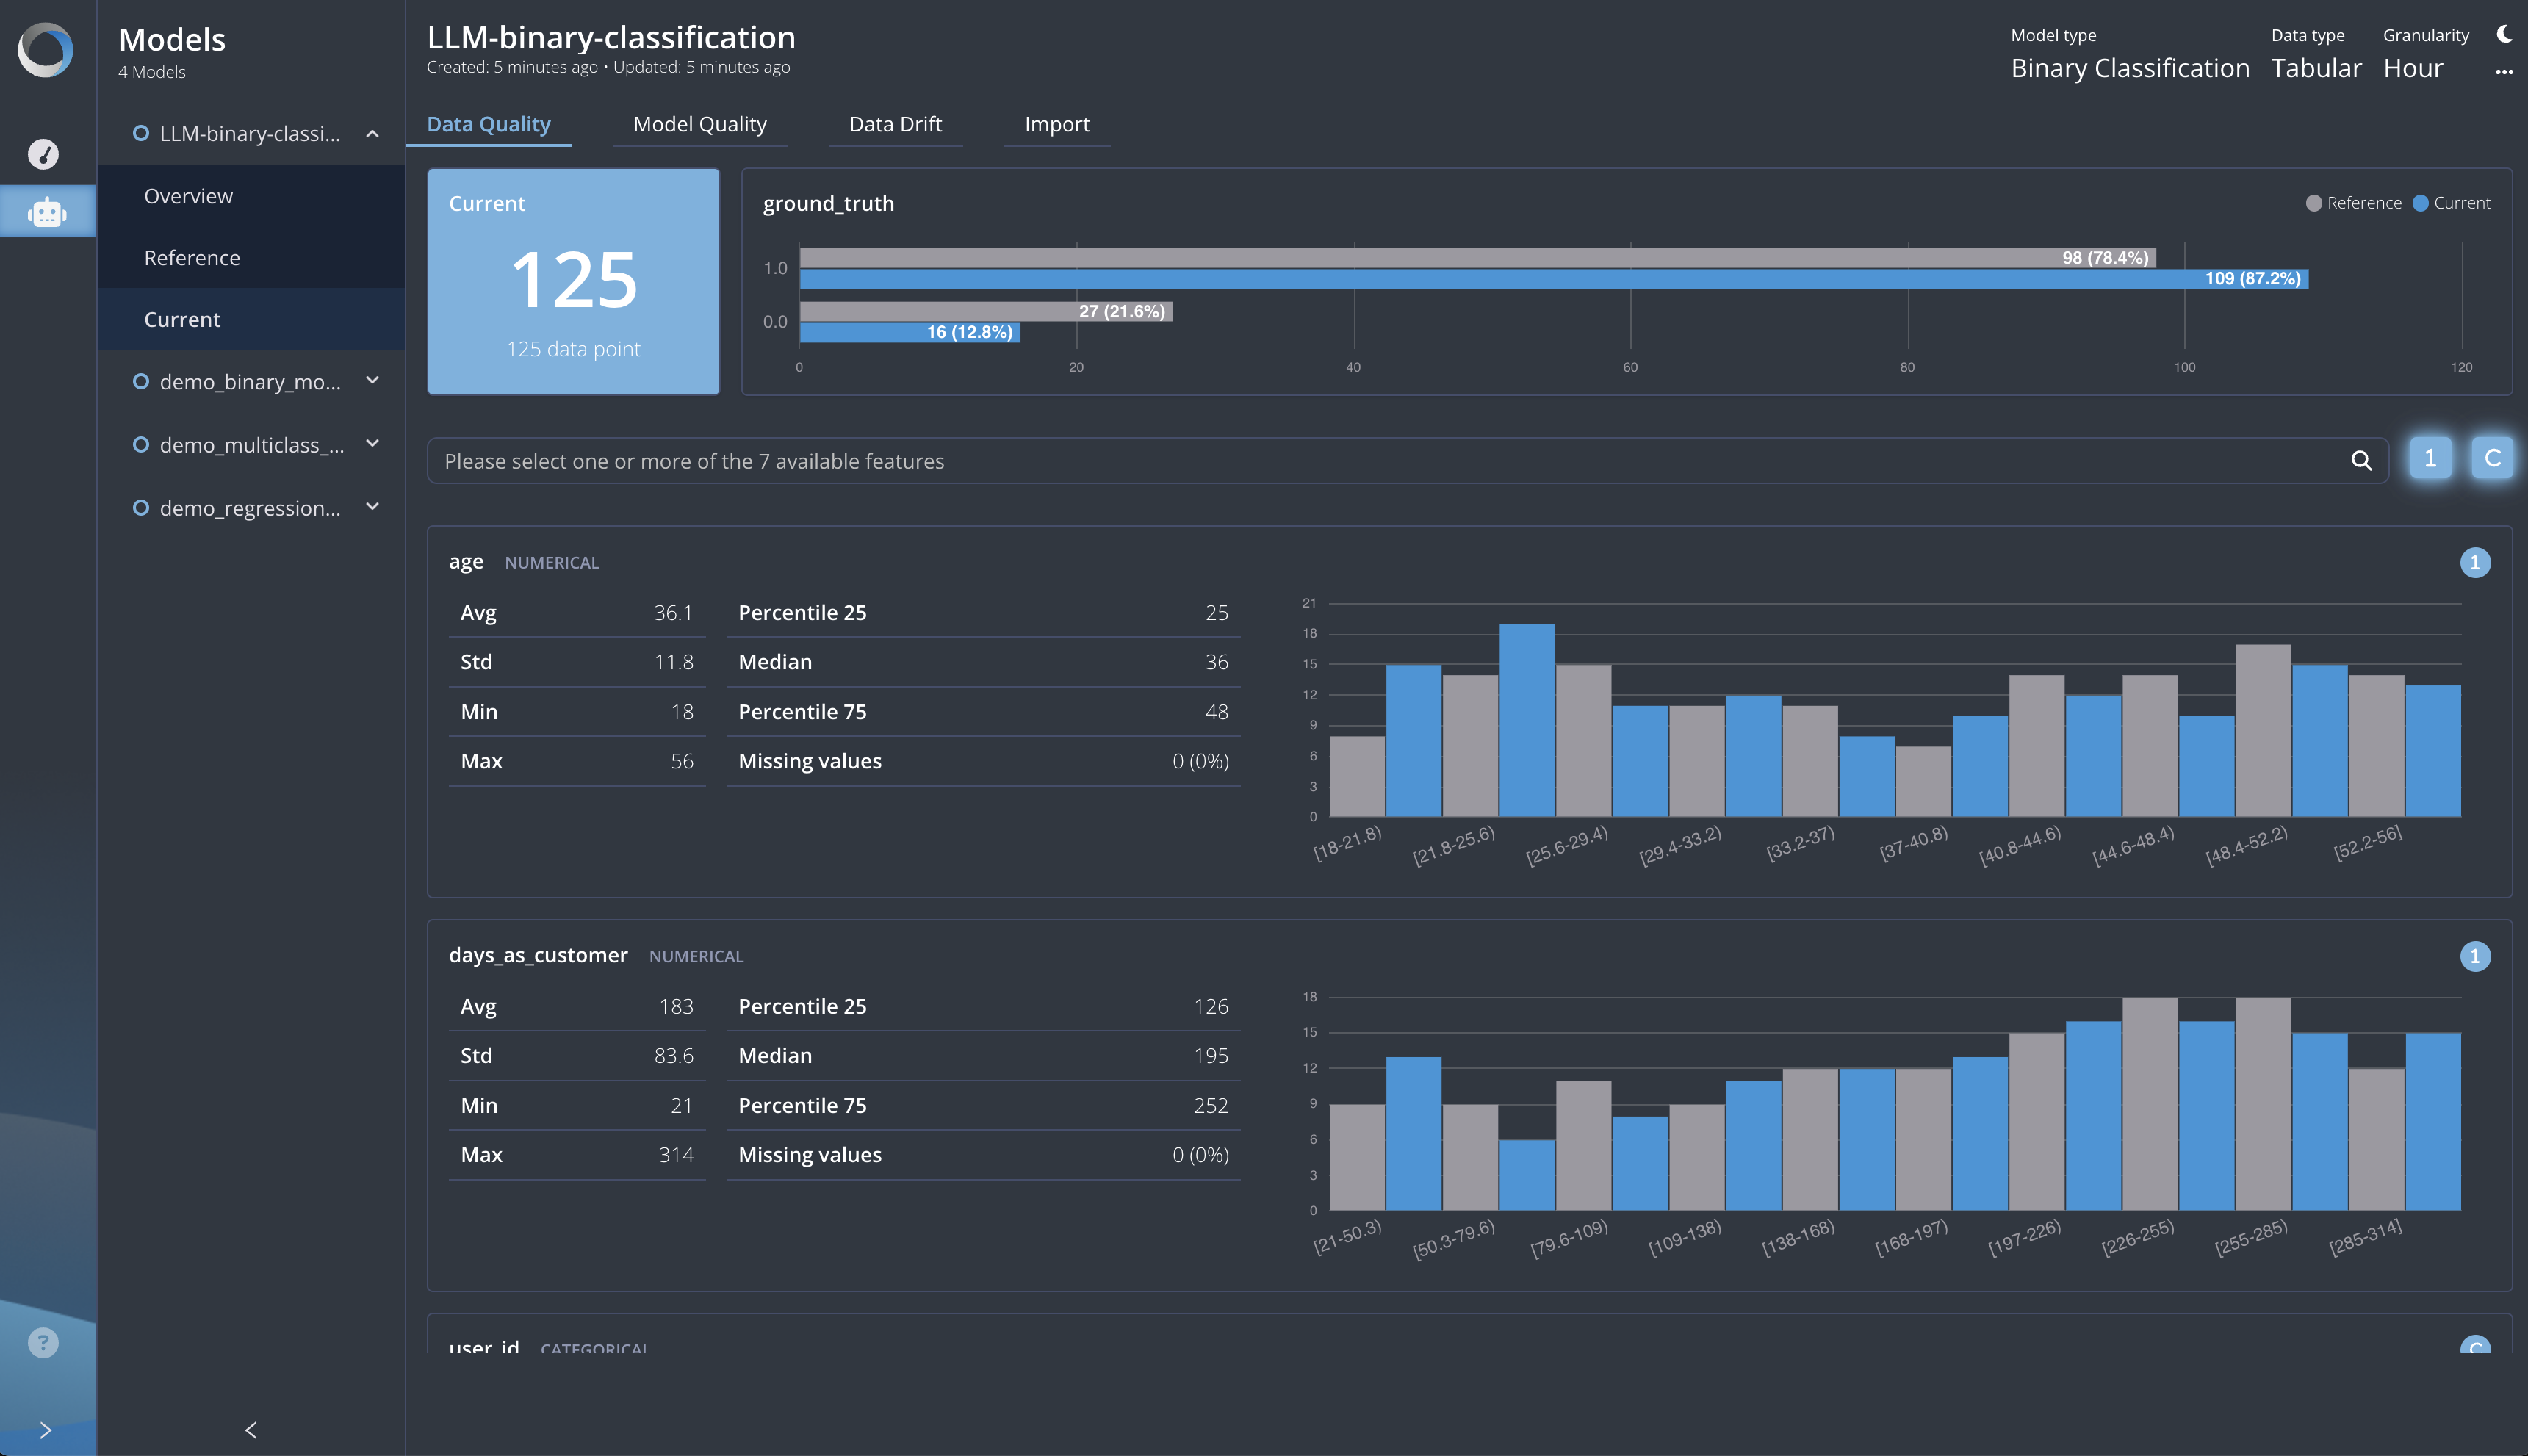
Task: Click age Avg value 36.1
Action: pyautogui.click(x=673, y=612)
